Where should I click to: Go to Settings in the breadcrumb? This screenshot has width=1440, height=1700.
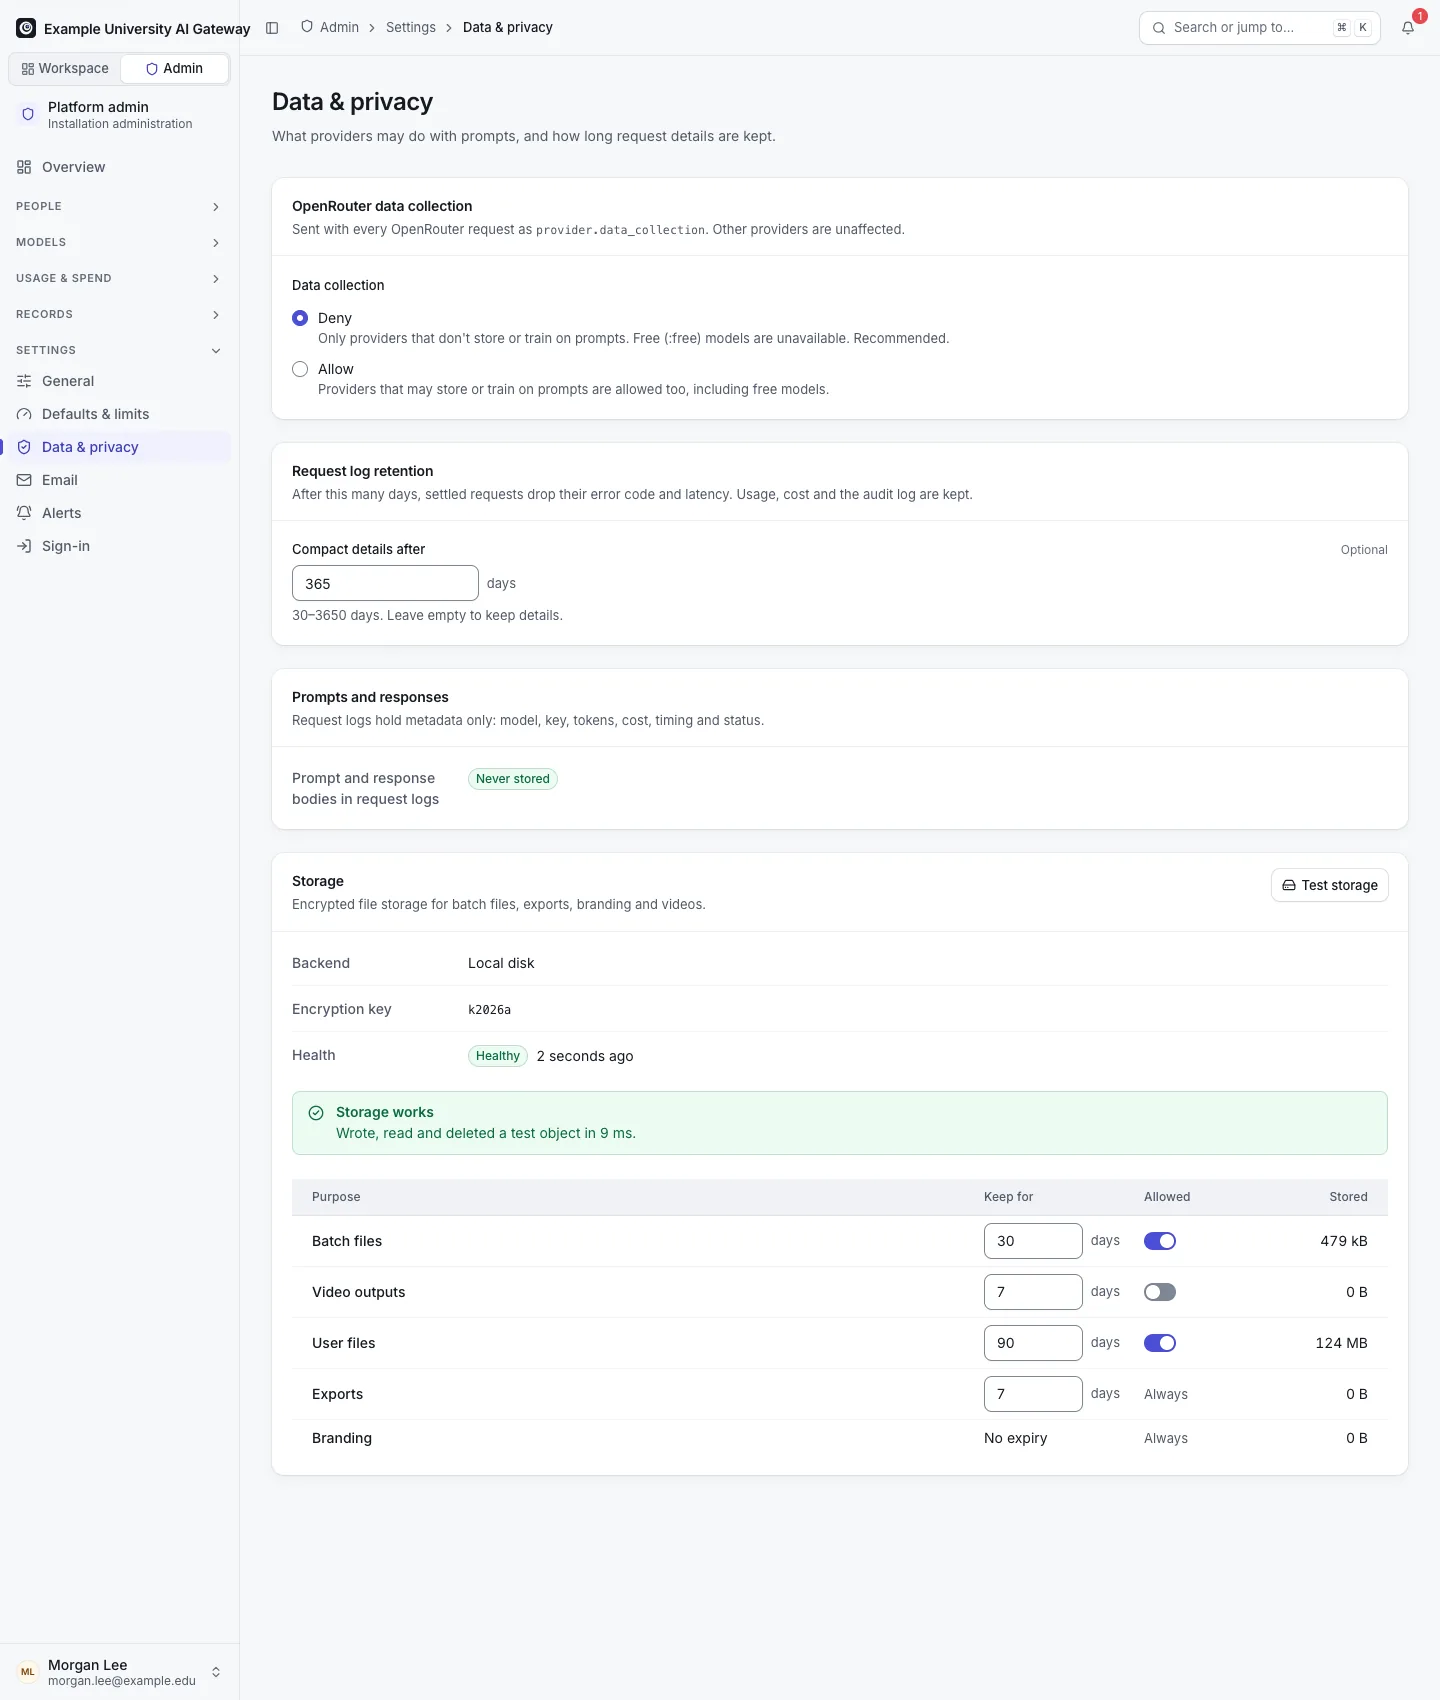411,27
